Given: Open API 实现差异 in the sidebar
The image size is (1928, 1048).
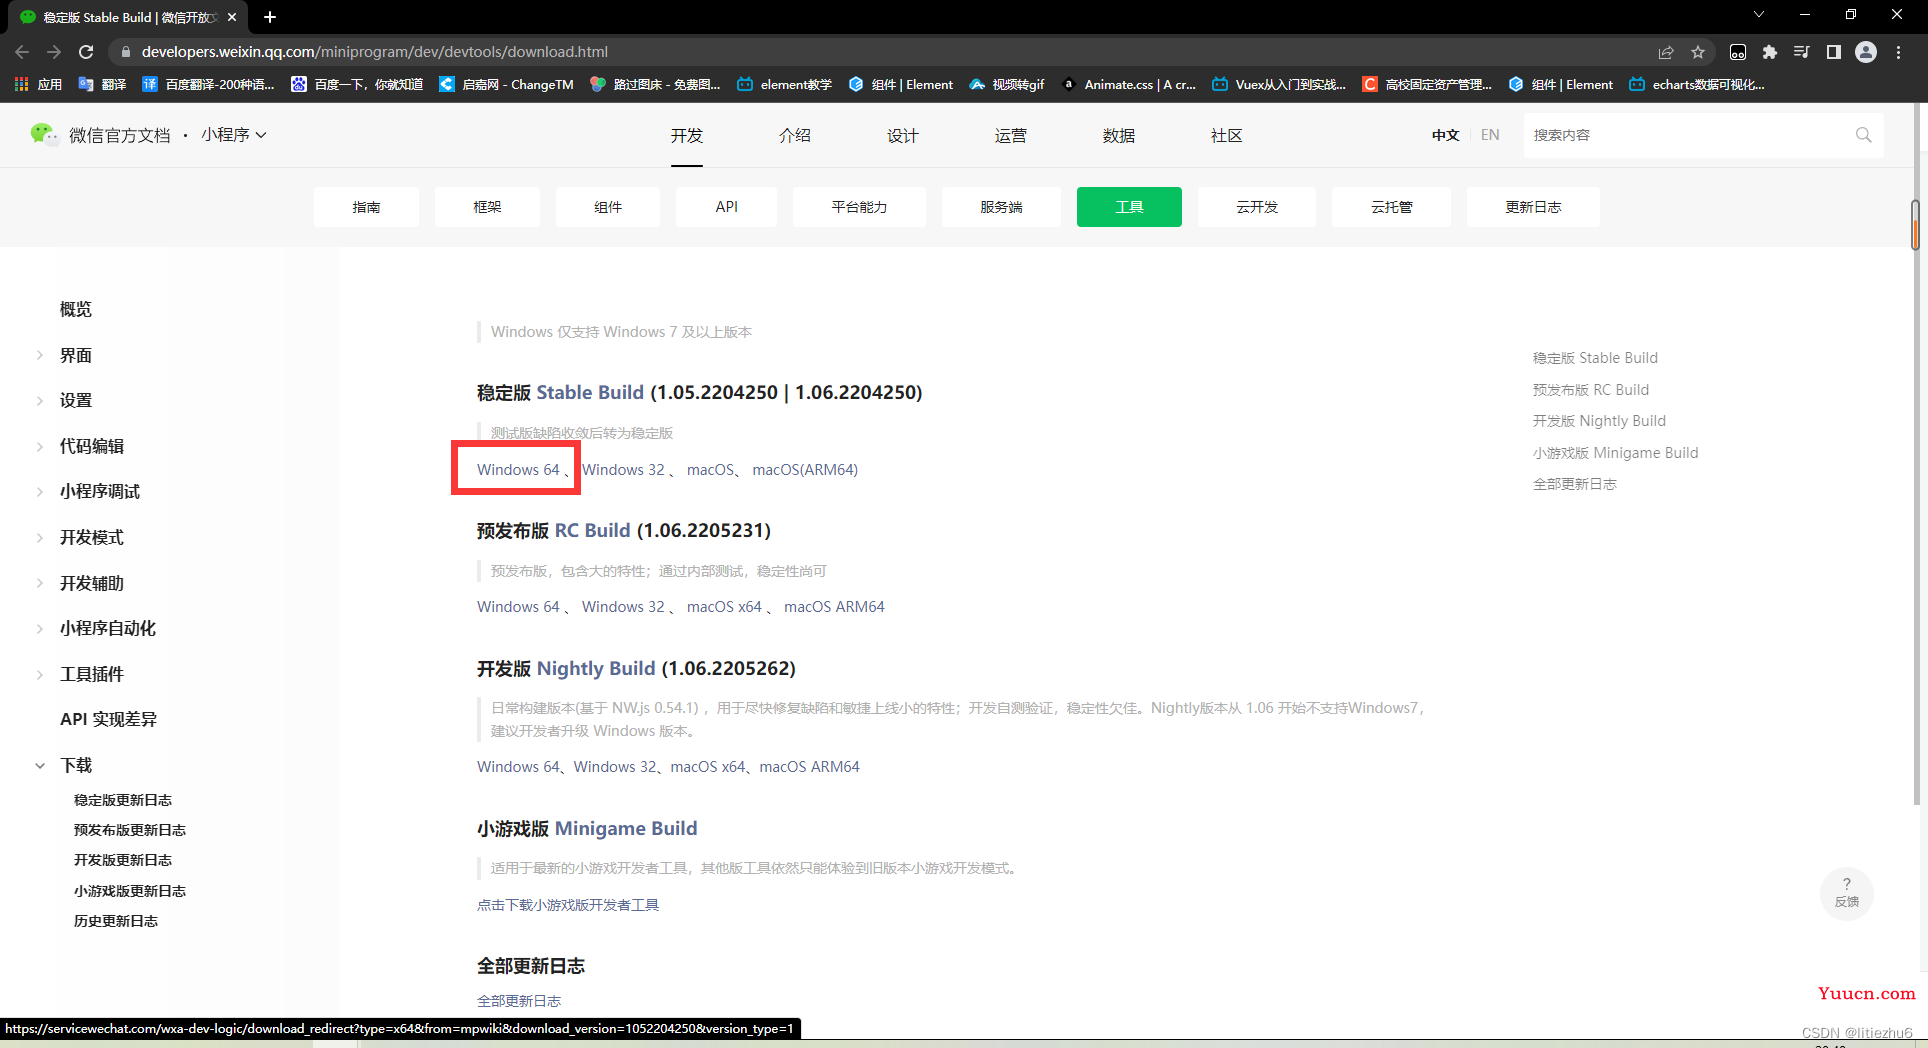Looking at the screenshot, I should [x=108, y=719].
